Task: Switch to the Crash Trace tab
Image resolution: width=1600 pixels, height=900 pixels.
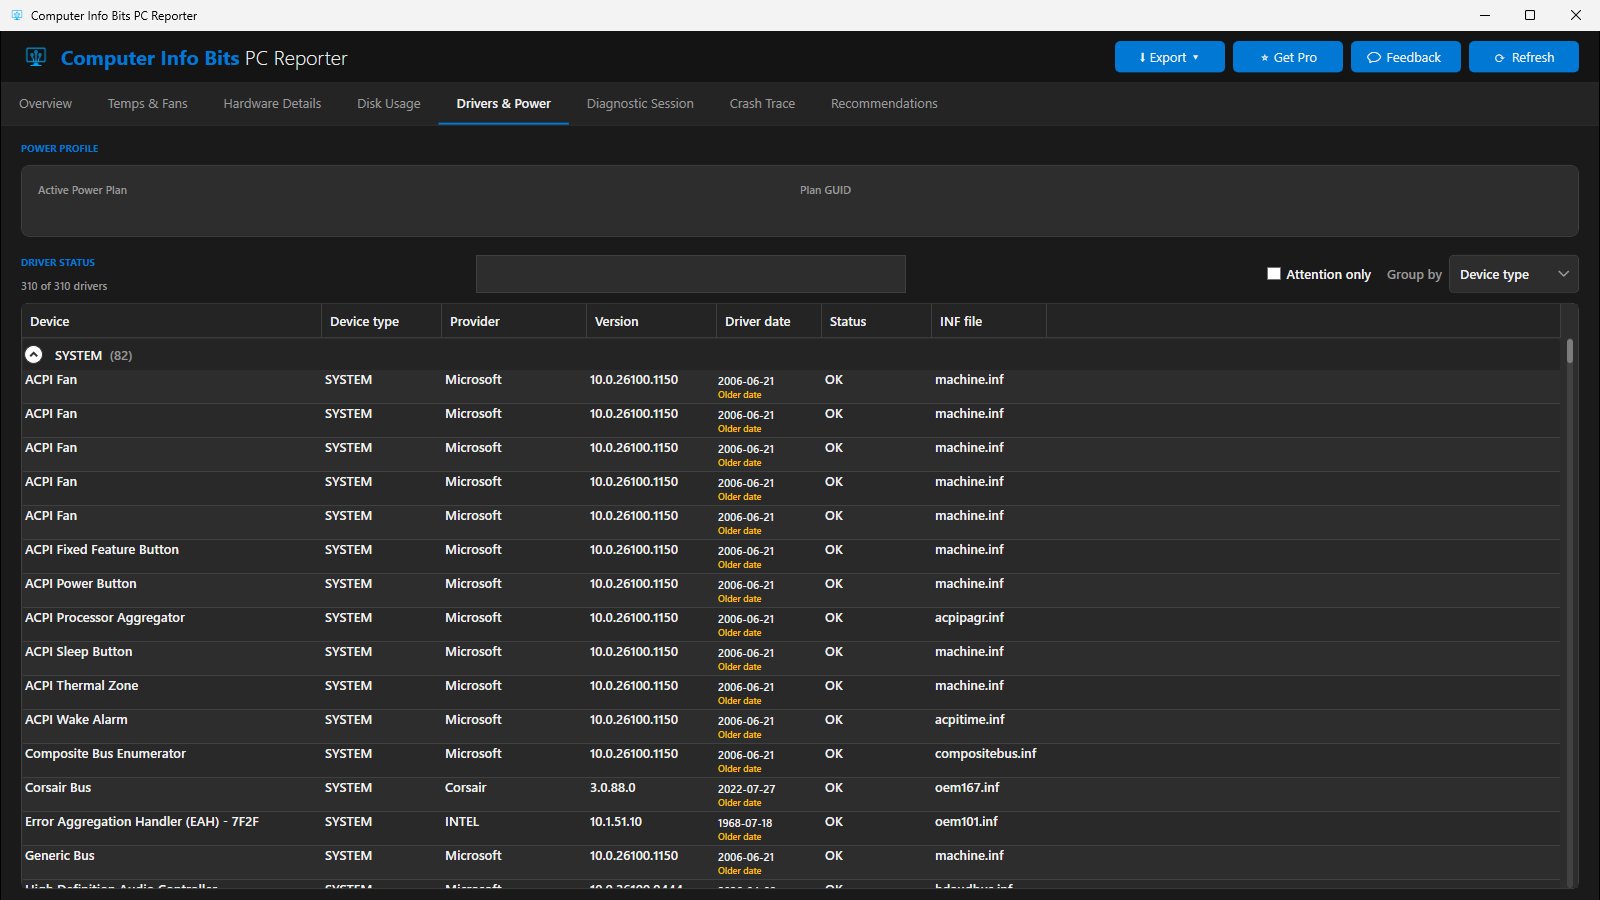Action: pos(762,103)
